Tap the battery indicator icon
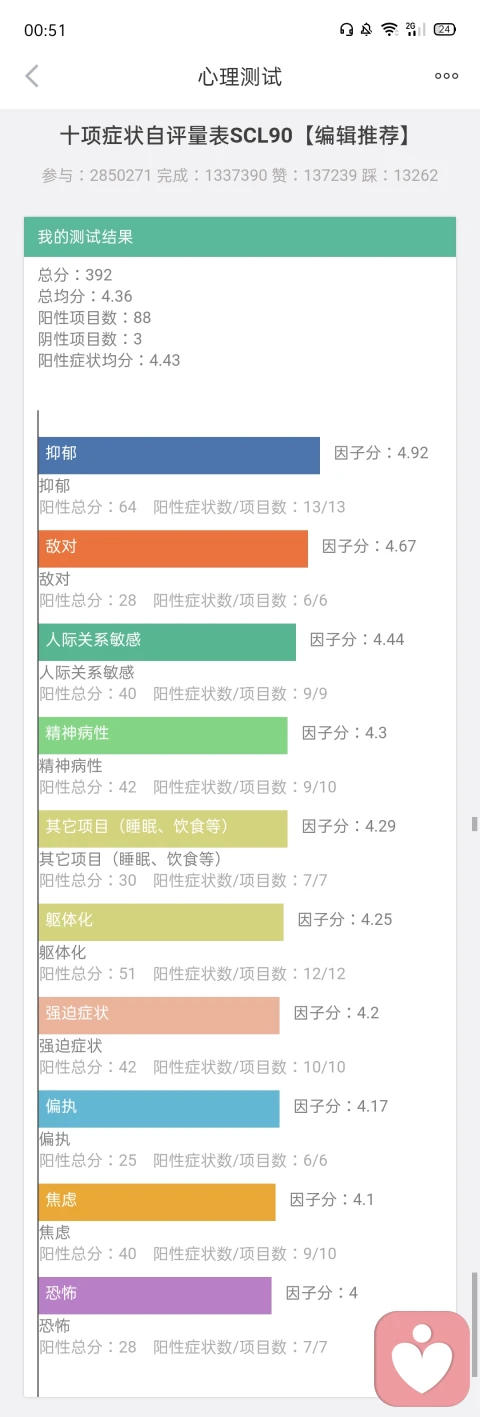This screenshot has height=1417, width=480. point(444,29)
